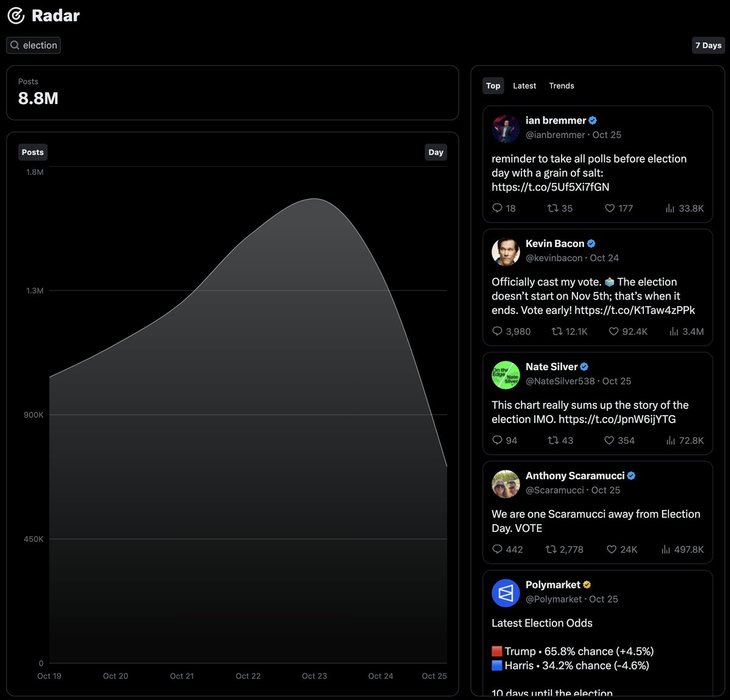
Task: Open the Posts metric dropdown on chart
Action: click(x=33, y=152)
